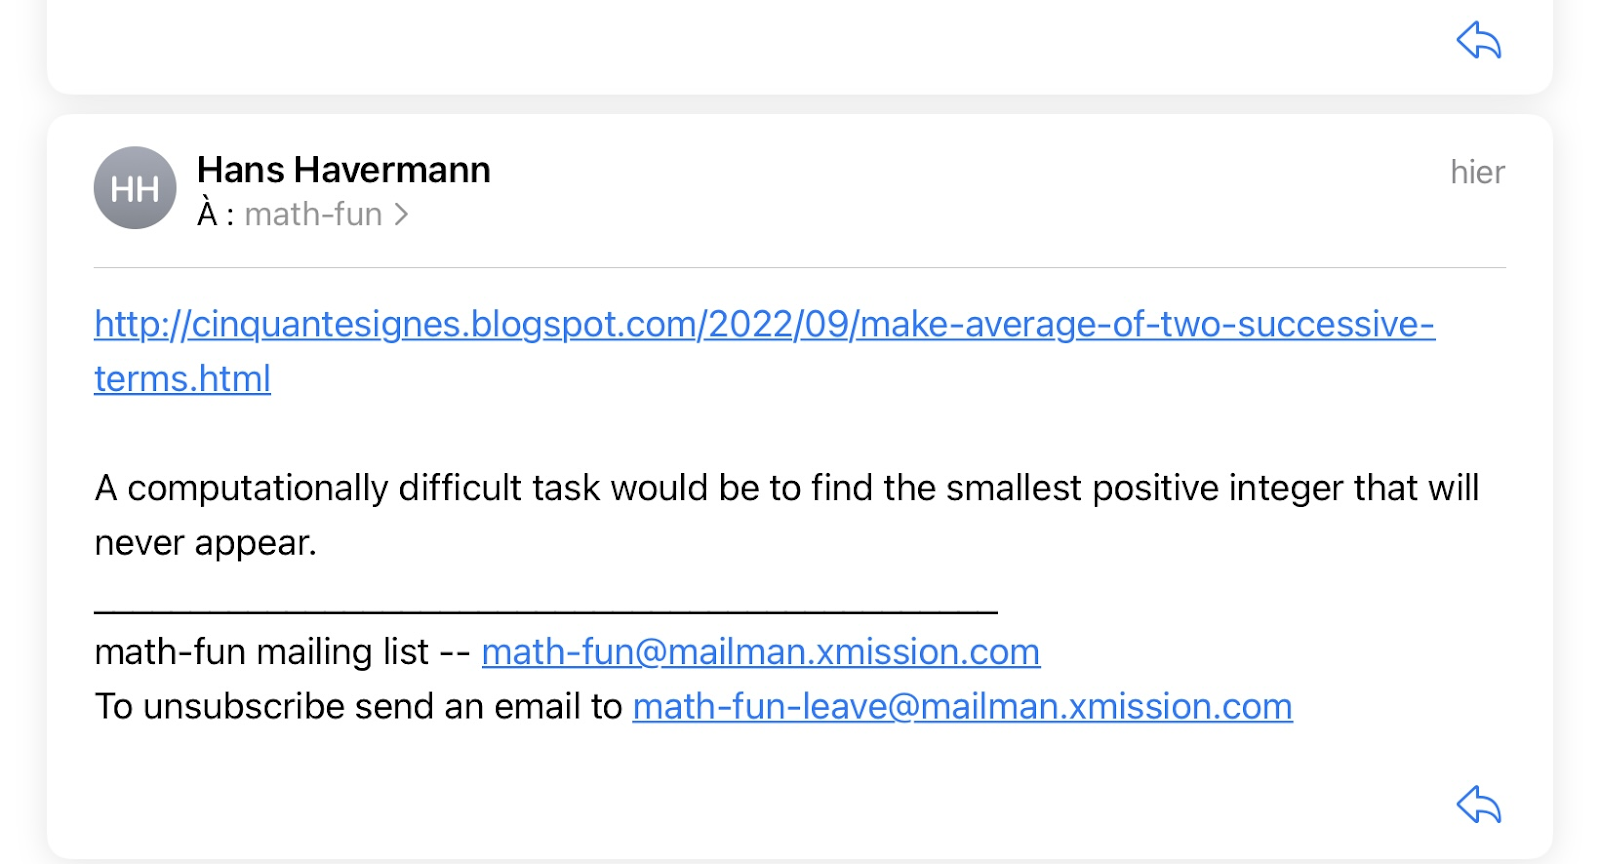This screenshot has height=864, width=1600.
Task: Select the sender name Hans Havermann
Action: 343,170
